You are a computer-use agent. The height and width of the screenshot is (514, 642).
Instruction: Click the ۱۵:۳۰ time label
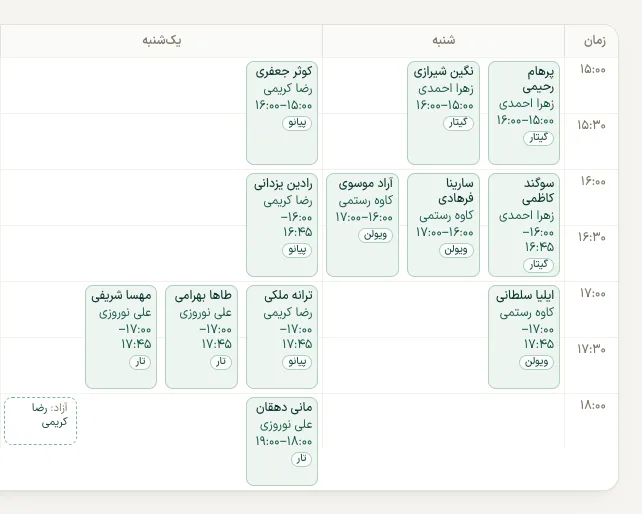click(591, 125)
